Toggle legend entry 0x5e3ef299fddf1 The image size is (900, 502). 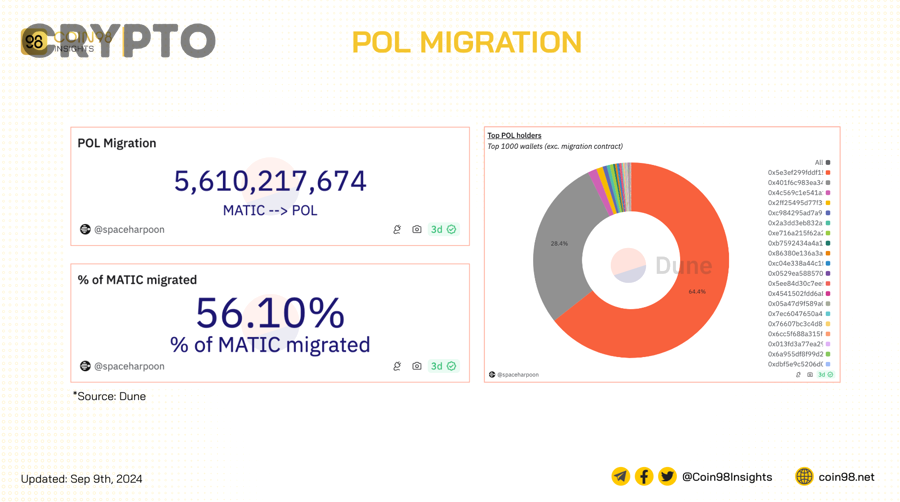799,172
